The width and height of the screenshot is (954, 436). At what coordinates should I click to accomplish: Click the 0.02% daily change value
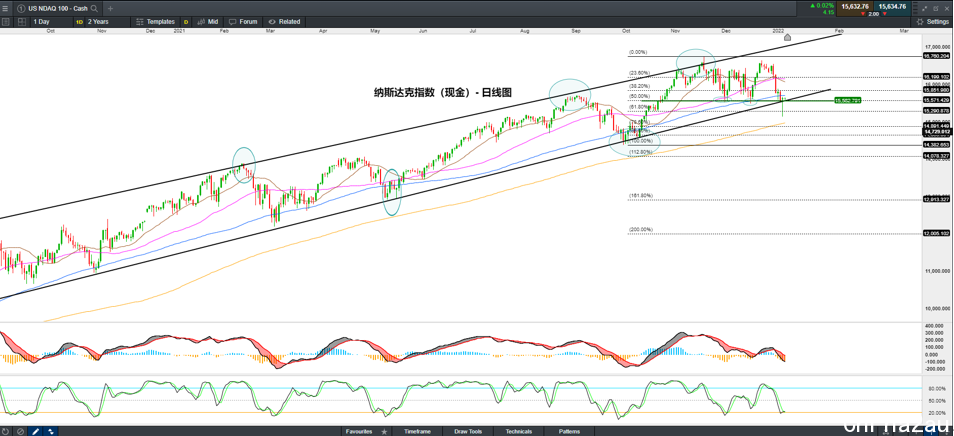click(x=823, y=5)
